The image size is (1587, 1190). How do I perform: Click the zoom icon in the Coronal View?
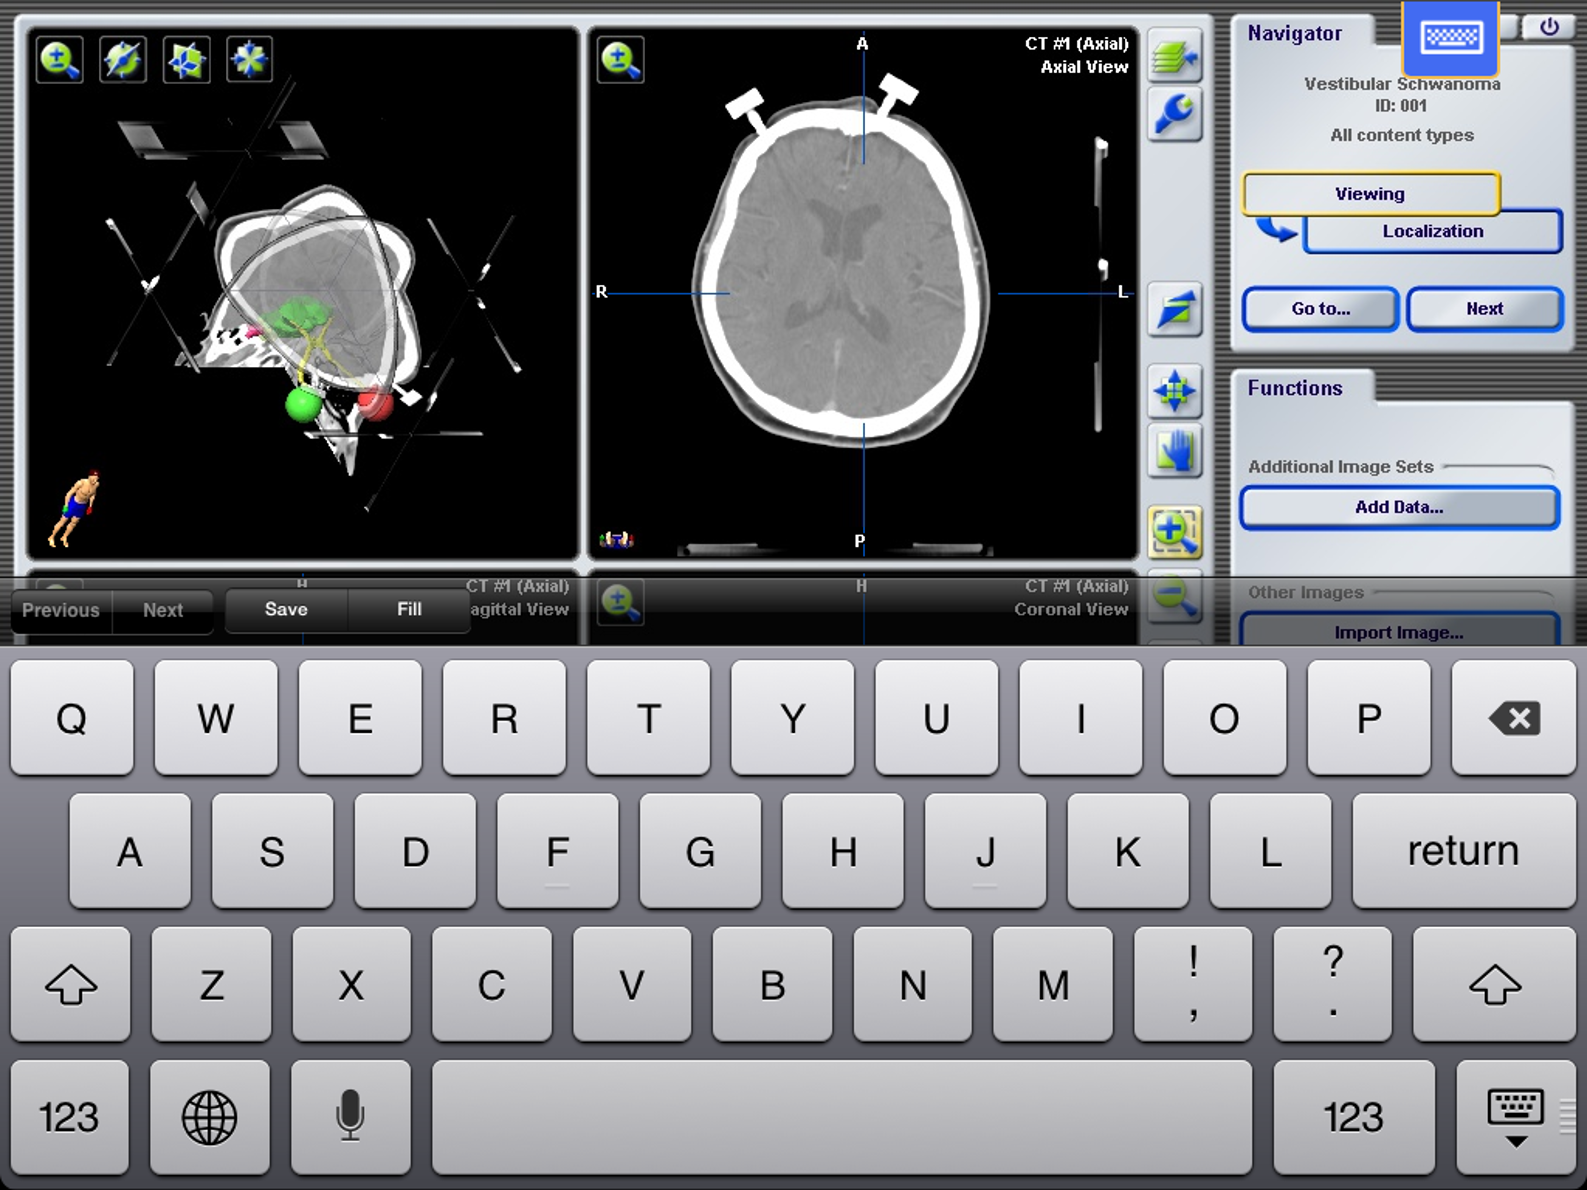coord(621,602)
